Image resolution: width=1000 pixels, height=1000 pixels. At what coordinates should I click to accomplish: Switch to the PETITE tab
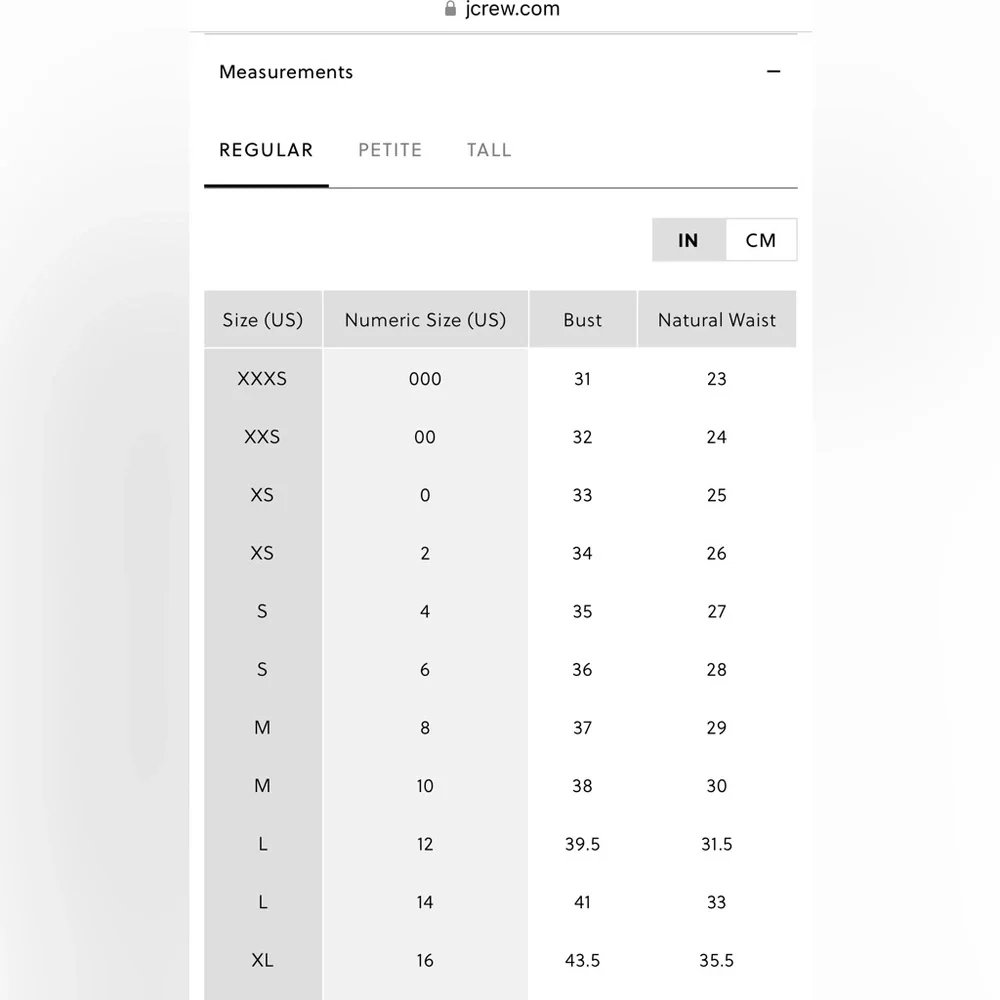click(x=390, y=150)
